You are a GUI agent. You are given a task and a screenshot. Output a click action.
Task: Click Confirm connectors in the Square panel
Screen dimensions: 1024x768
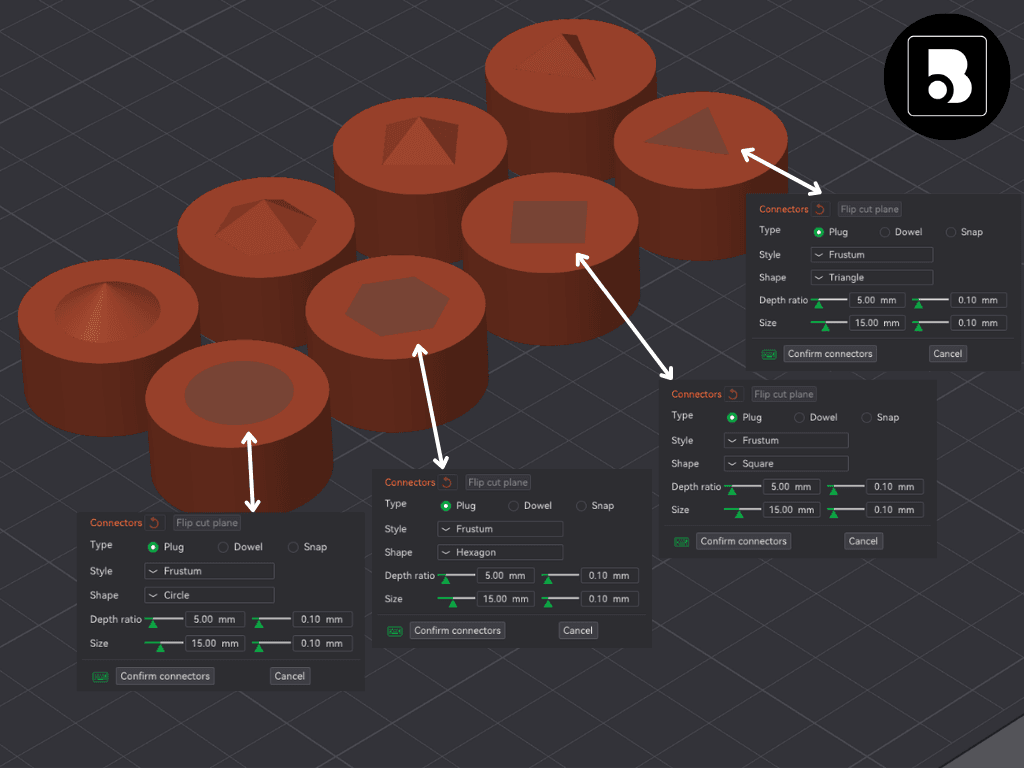click(743, 541)
